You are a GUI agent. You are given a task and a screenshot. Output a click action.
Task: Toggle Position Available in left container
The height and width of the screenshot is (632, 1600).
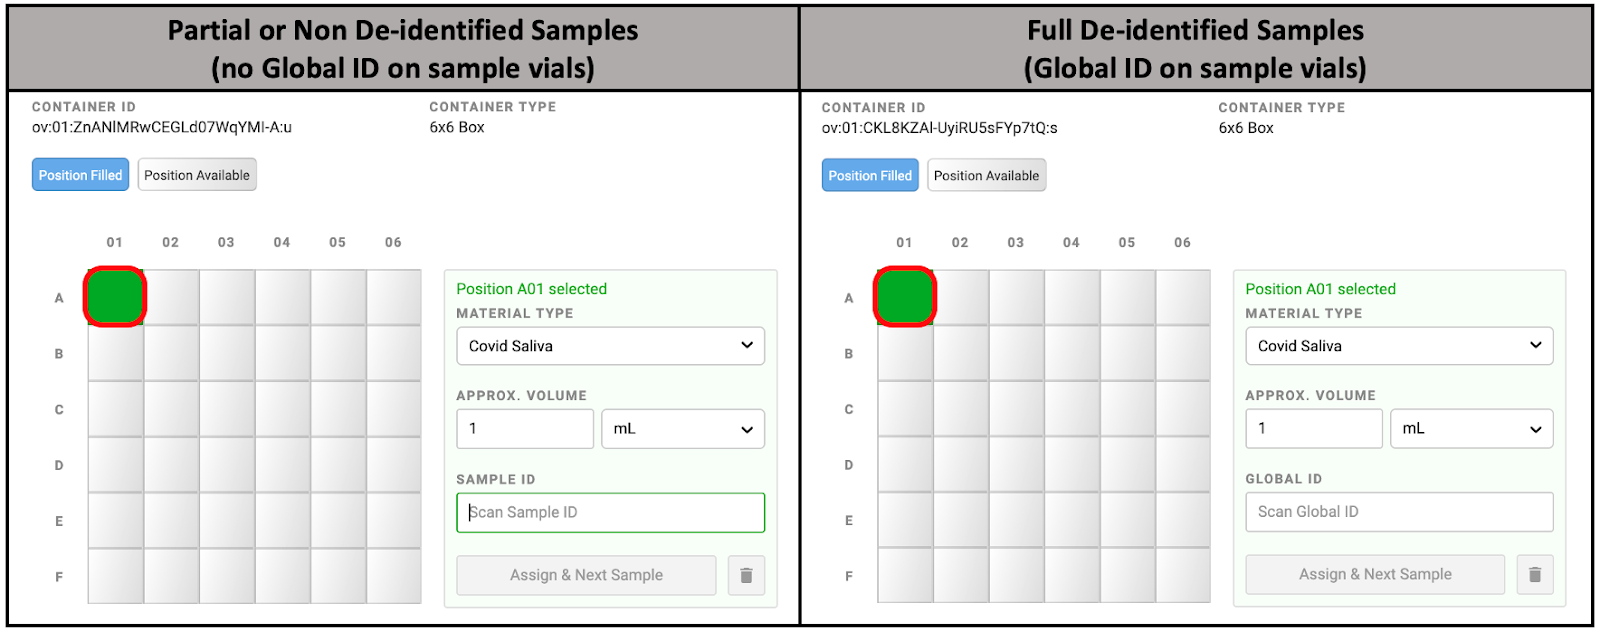(197, 175)
